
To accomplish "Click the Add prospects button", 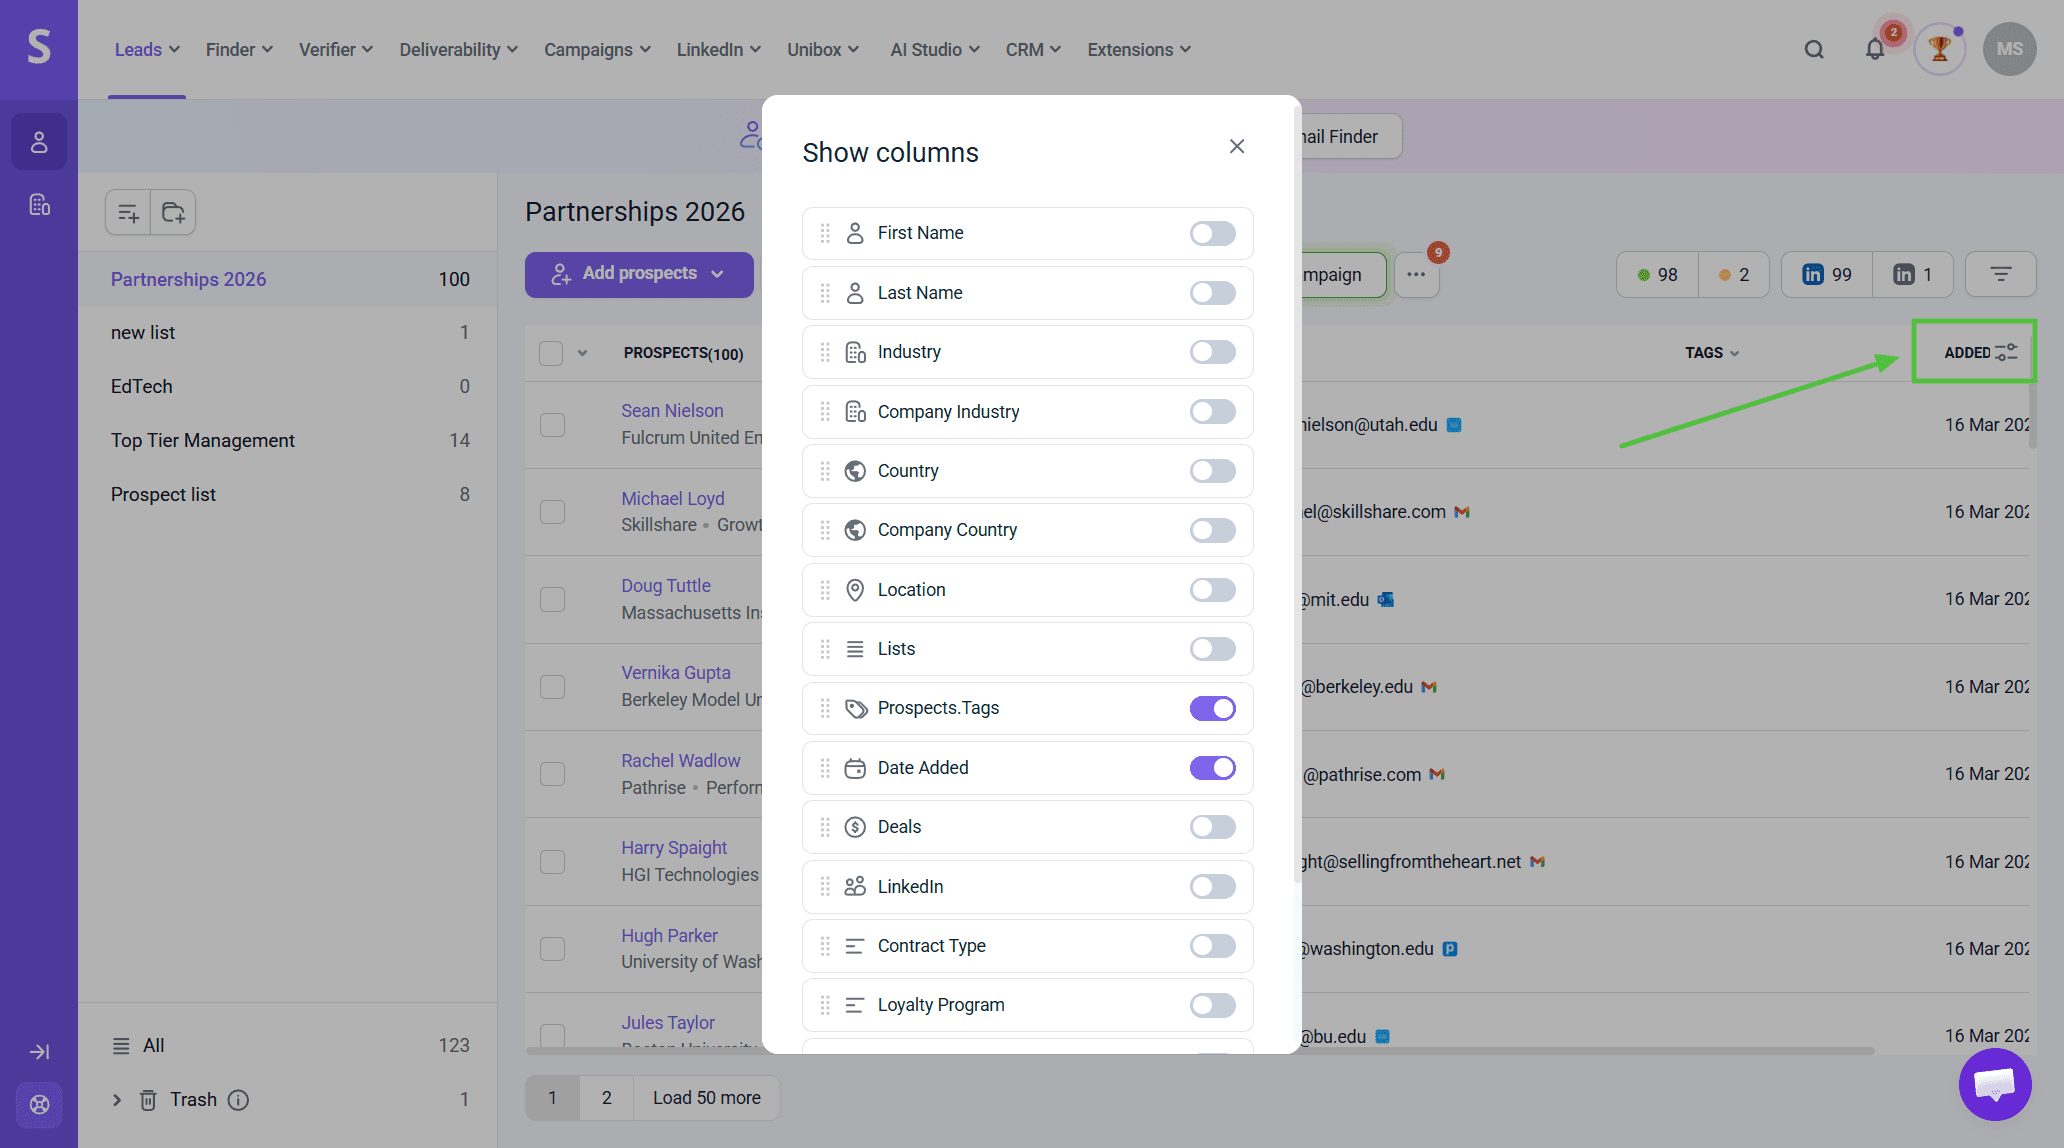I will [x=639, y=274].
